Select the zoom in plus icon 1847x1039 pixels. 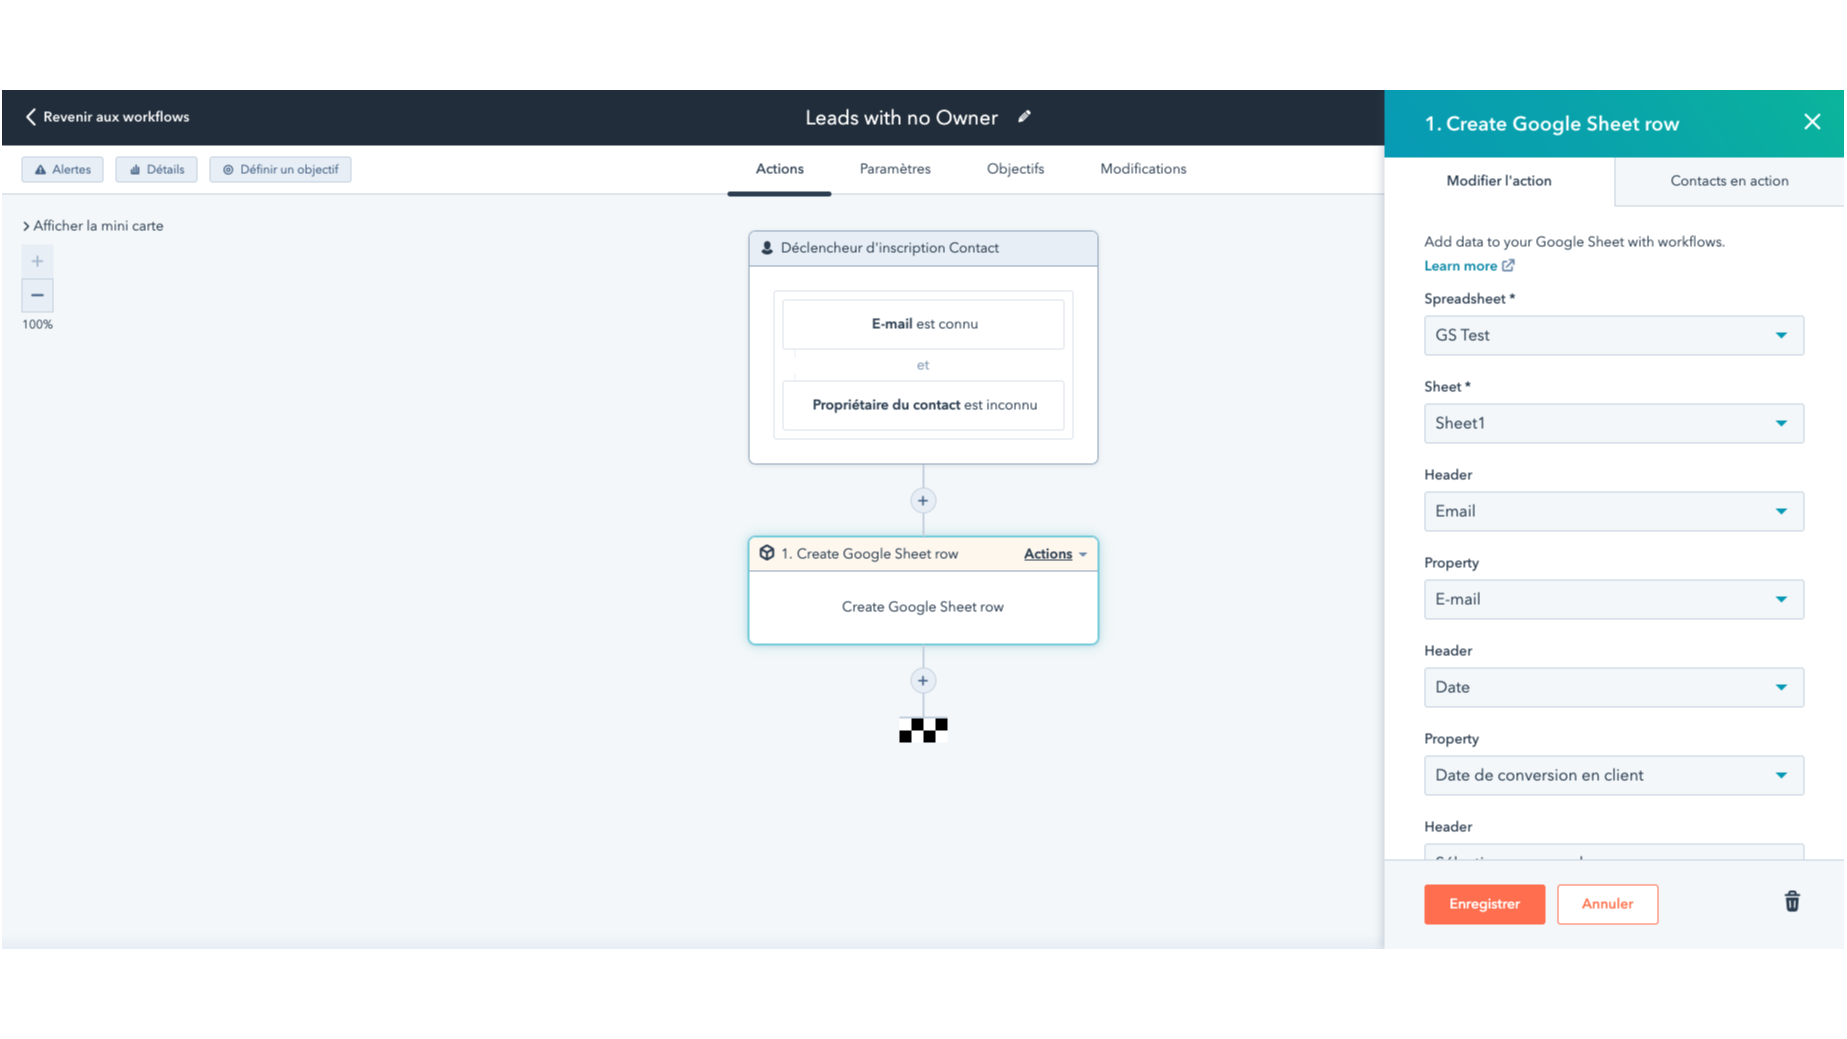point(37,260)
